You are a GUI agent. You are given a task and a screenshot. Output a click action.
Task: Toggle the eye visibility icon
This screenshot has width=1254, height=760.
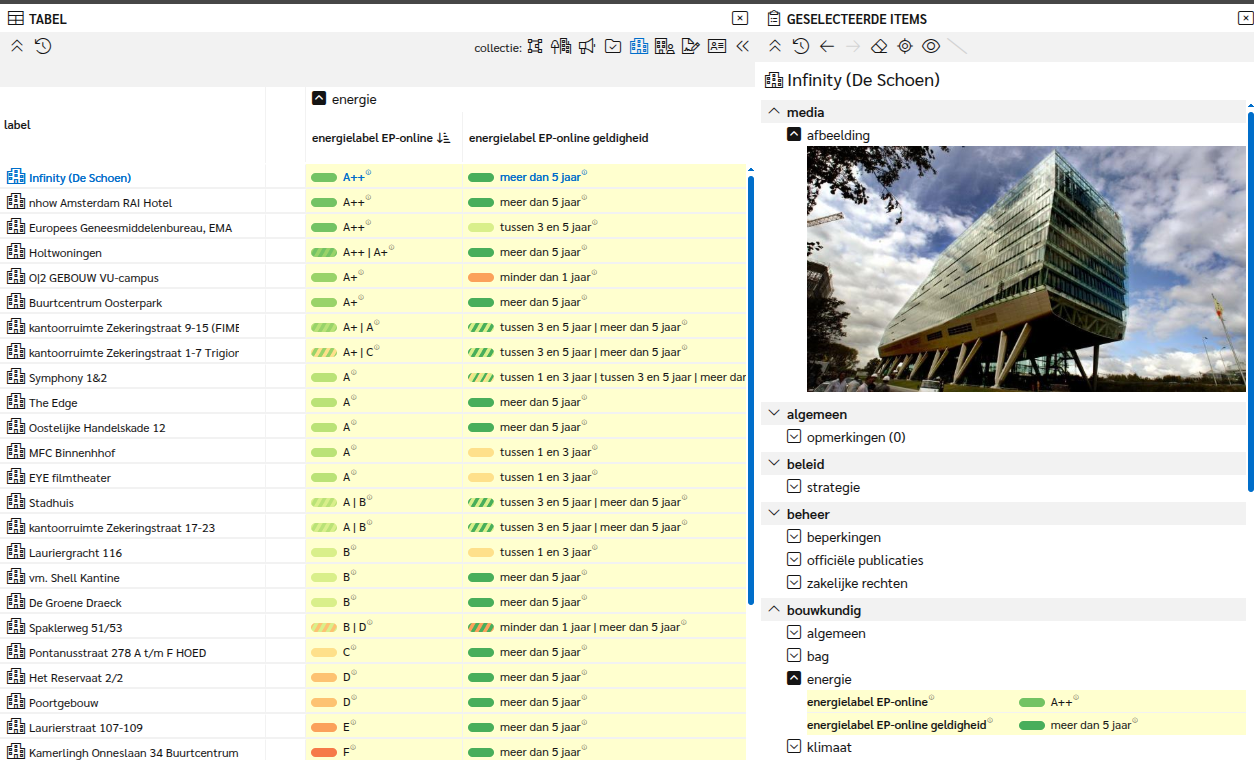[x=930, y=46]
